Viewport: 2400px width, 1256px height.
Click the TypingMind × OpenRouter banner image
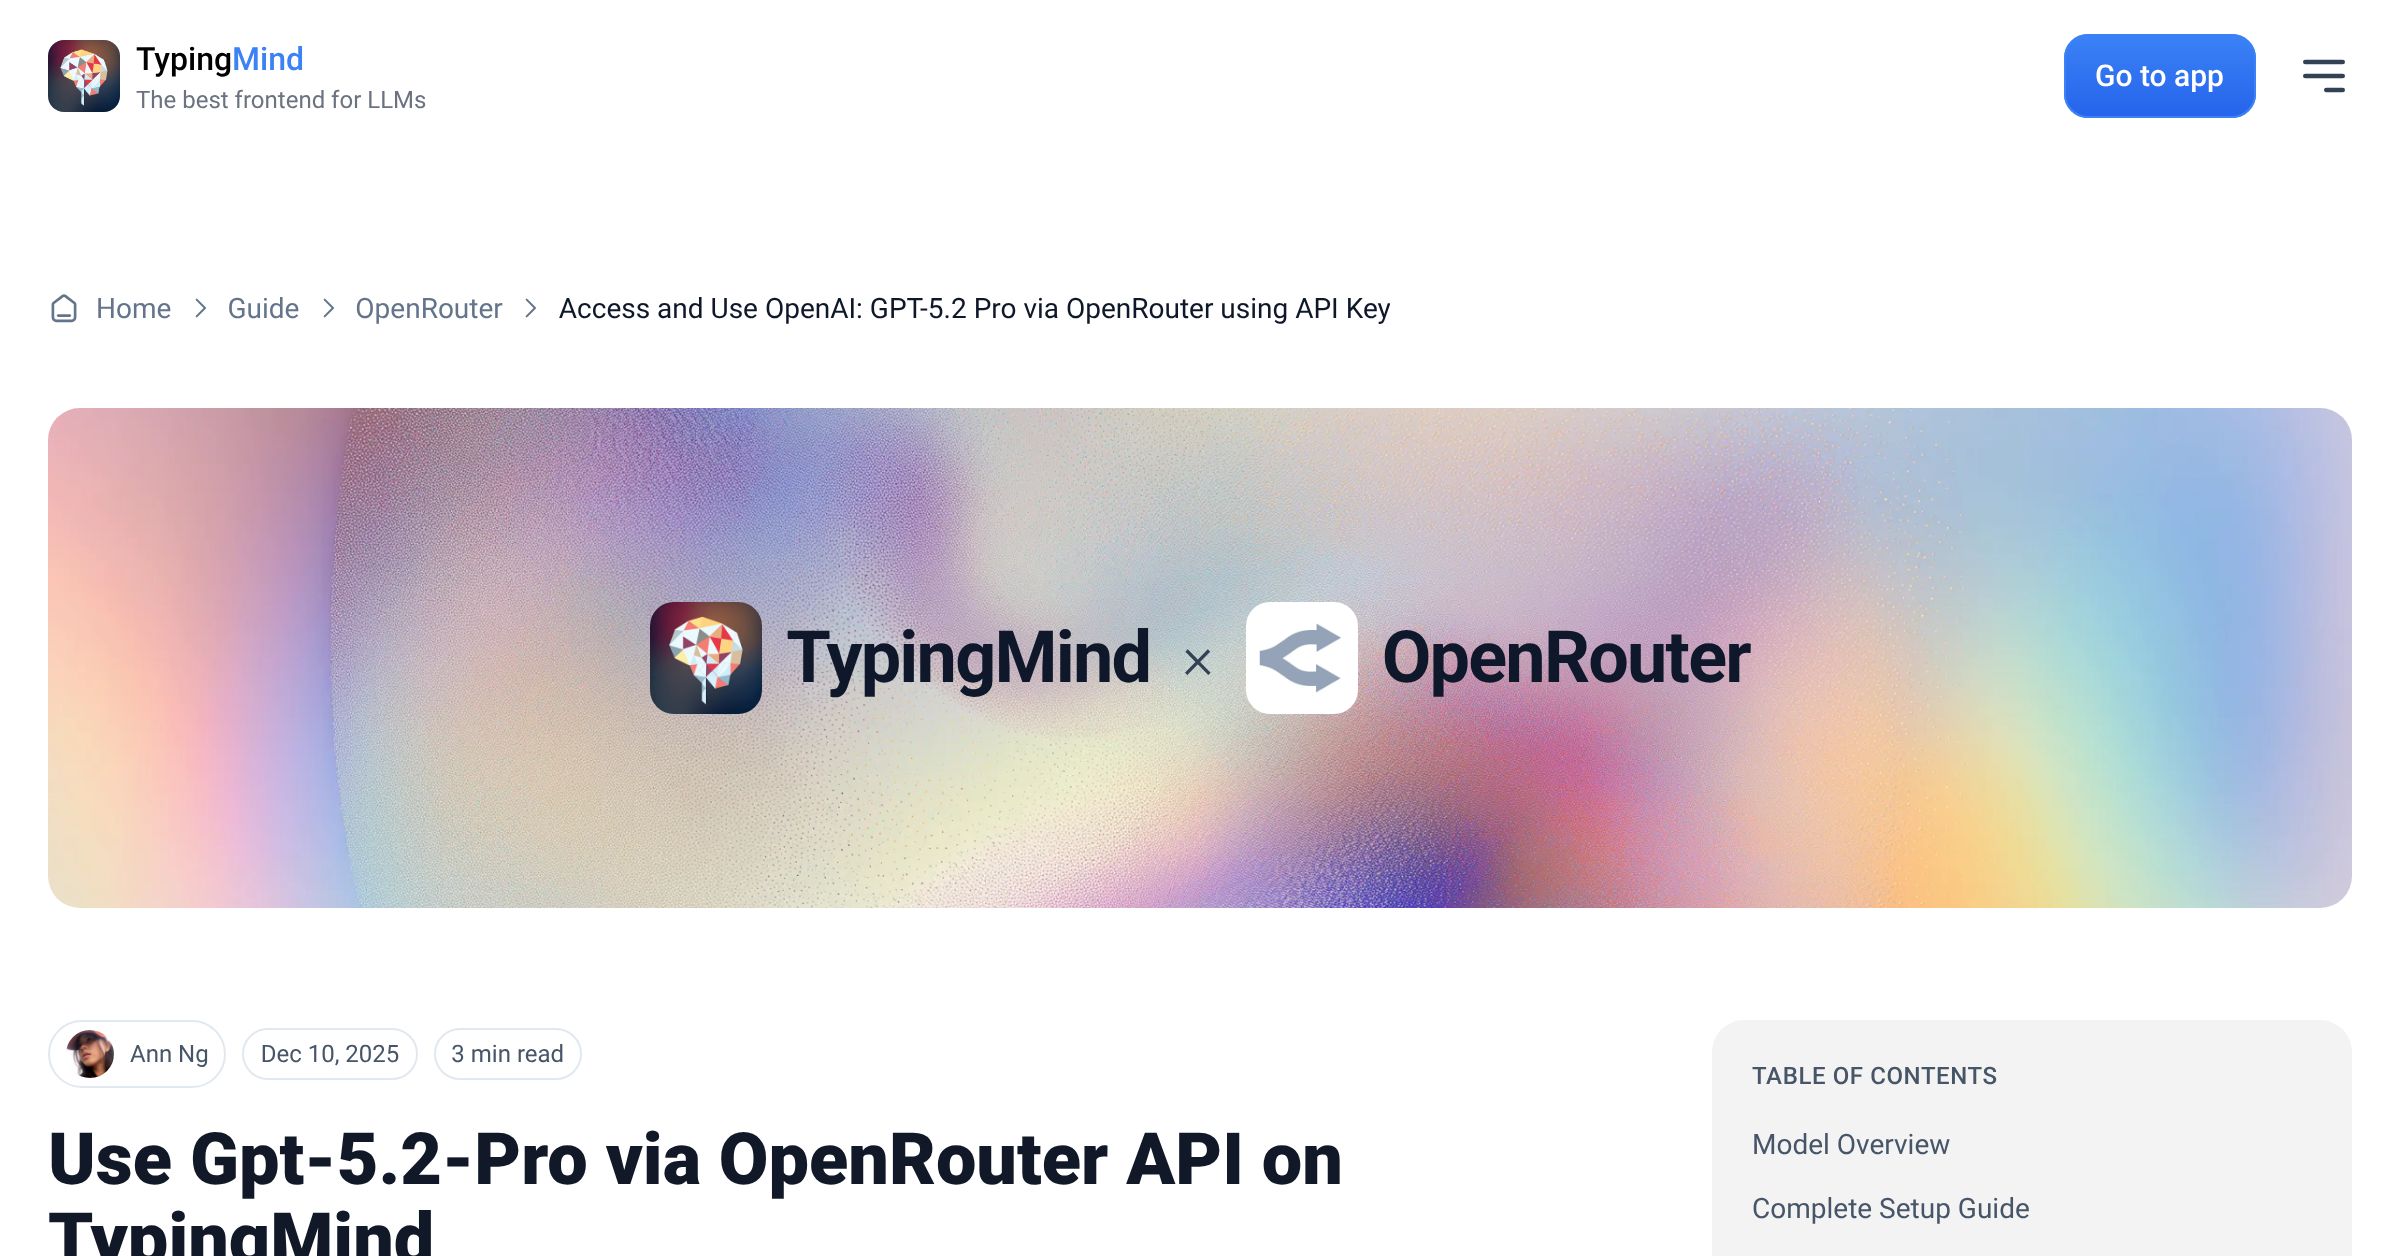click(1200, 658)
